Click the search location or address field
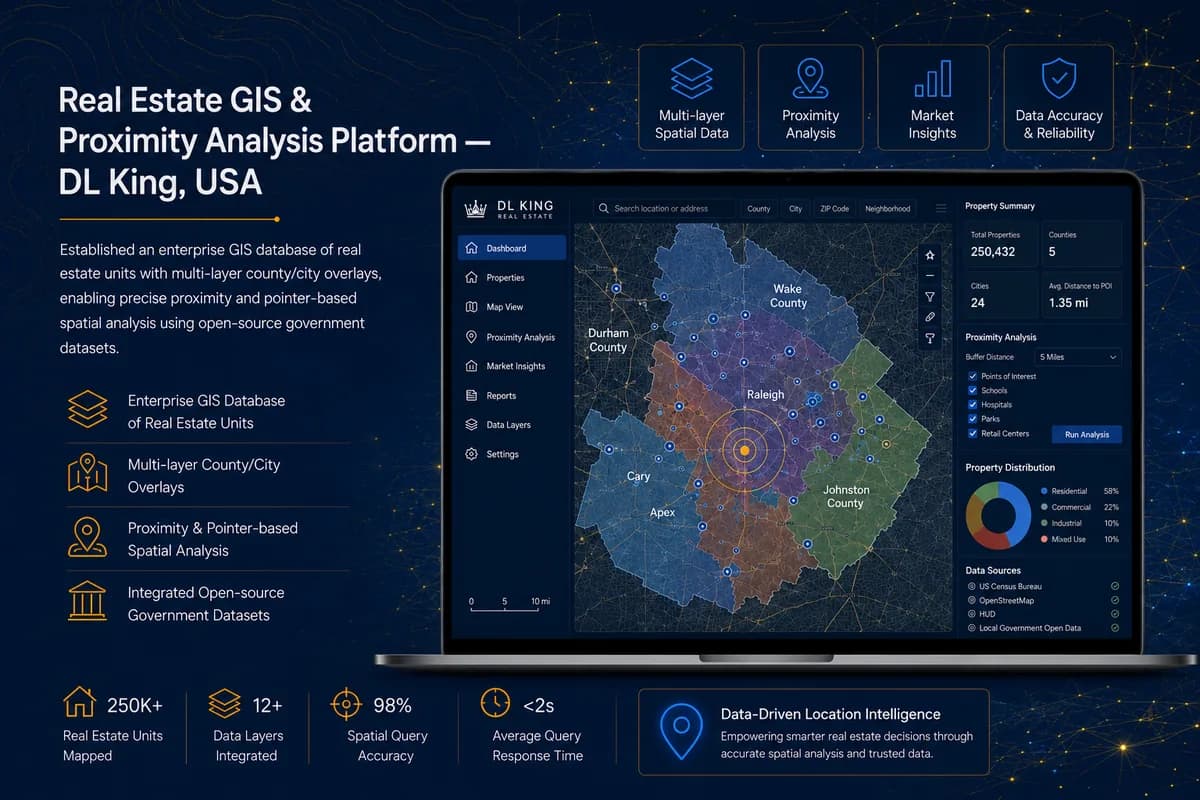Screen dimensions: 1200x800 click(x=664, y=209)
